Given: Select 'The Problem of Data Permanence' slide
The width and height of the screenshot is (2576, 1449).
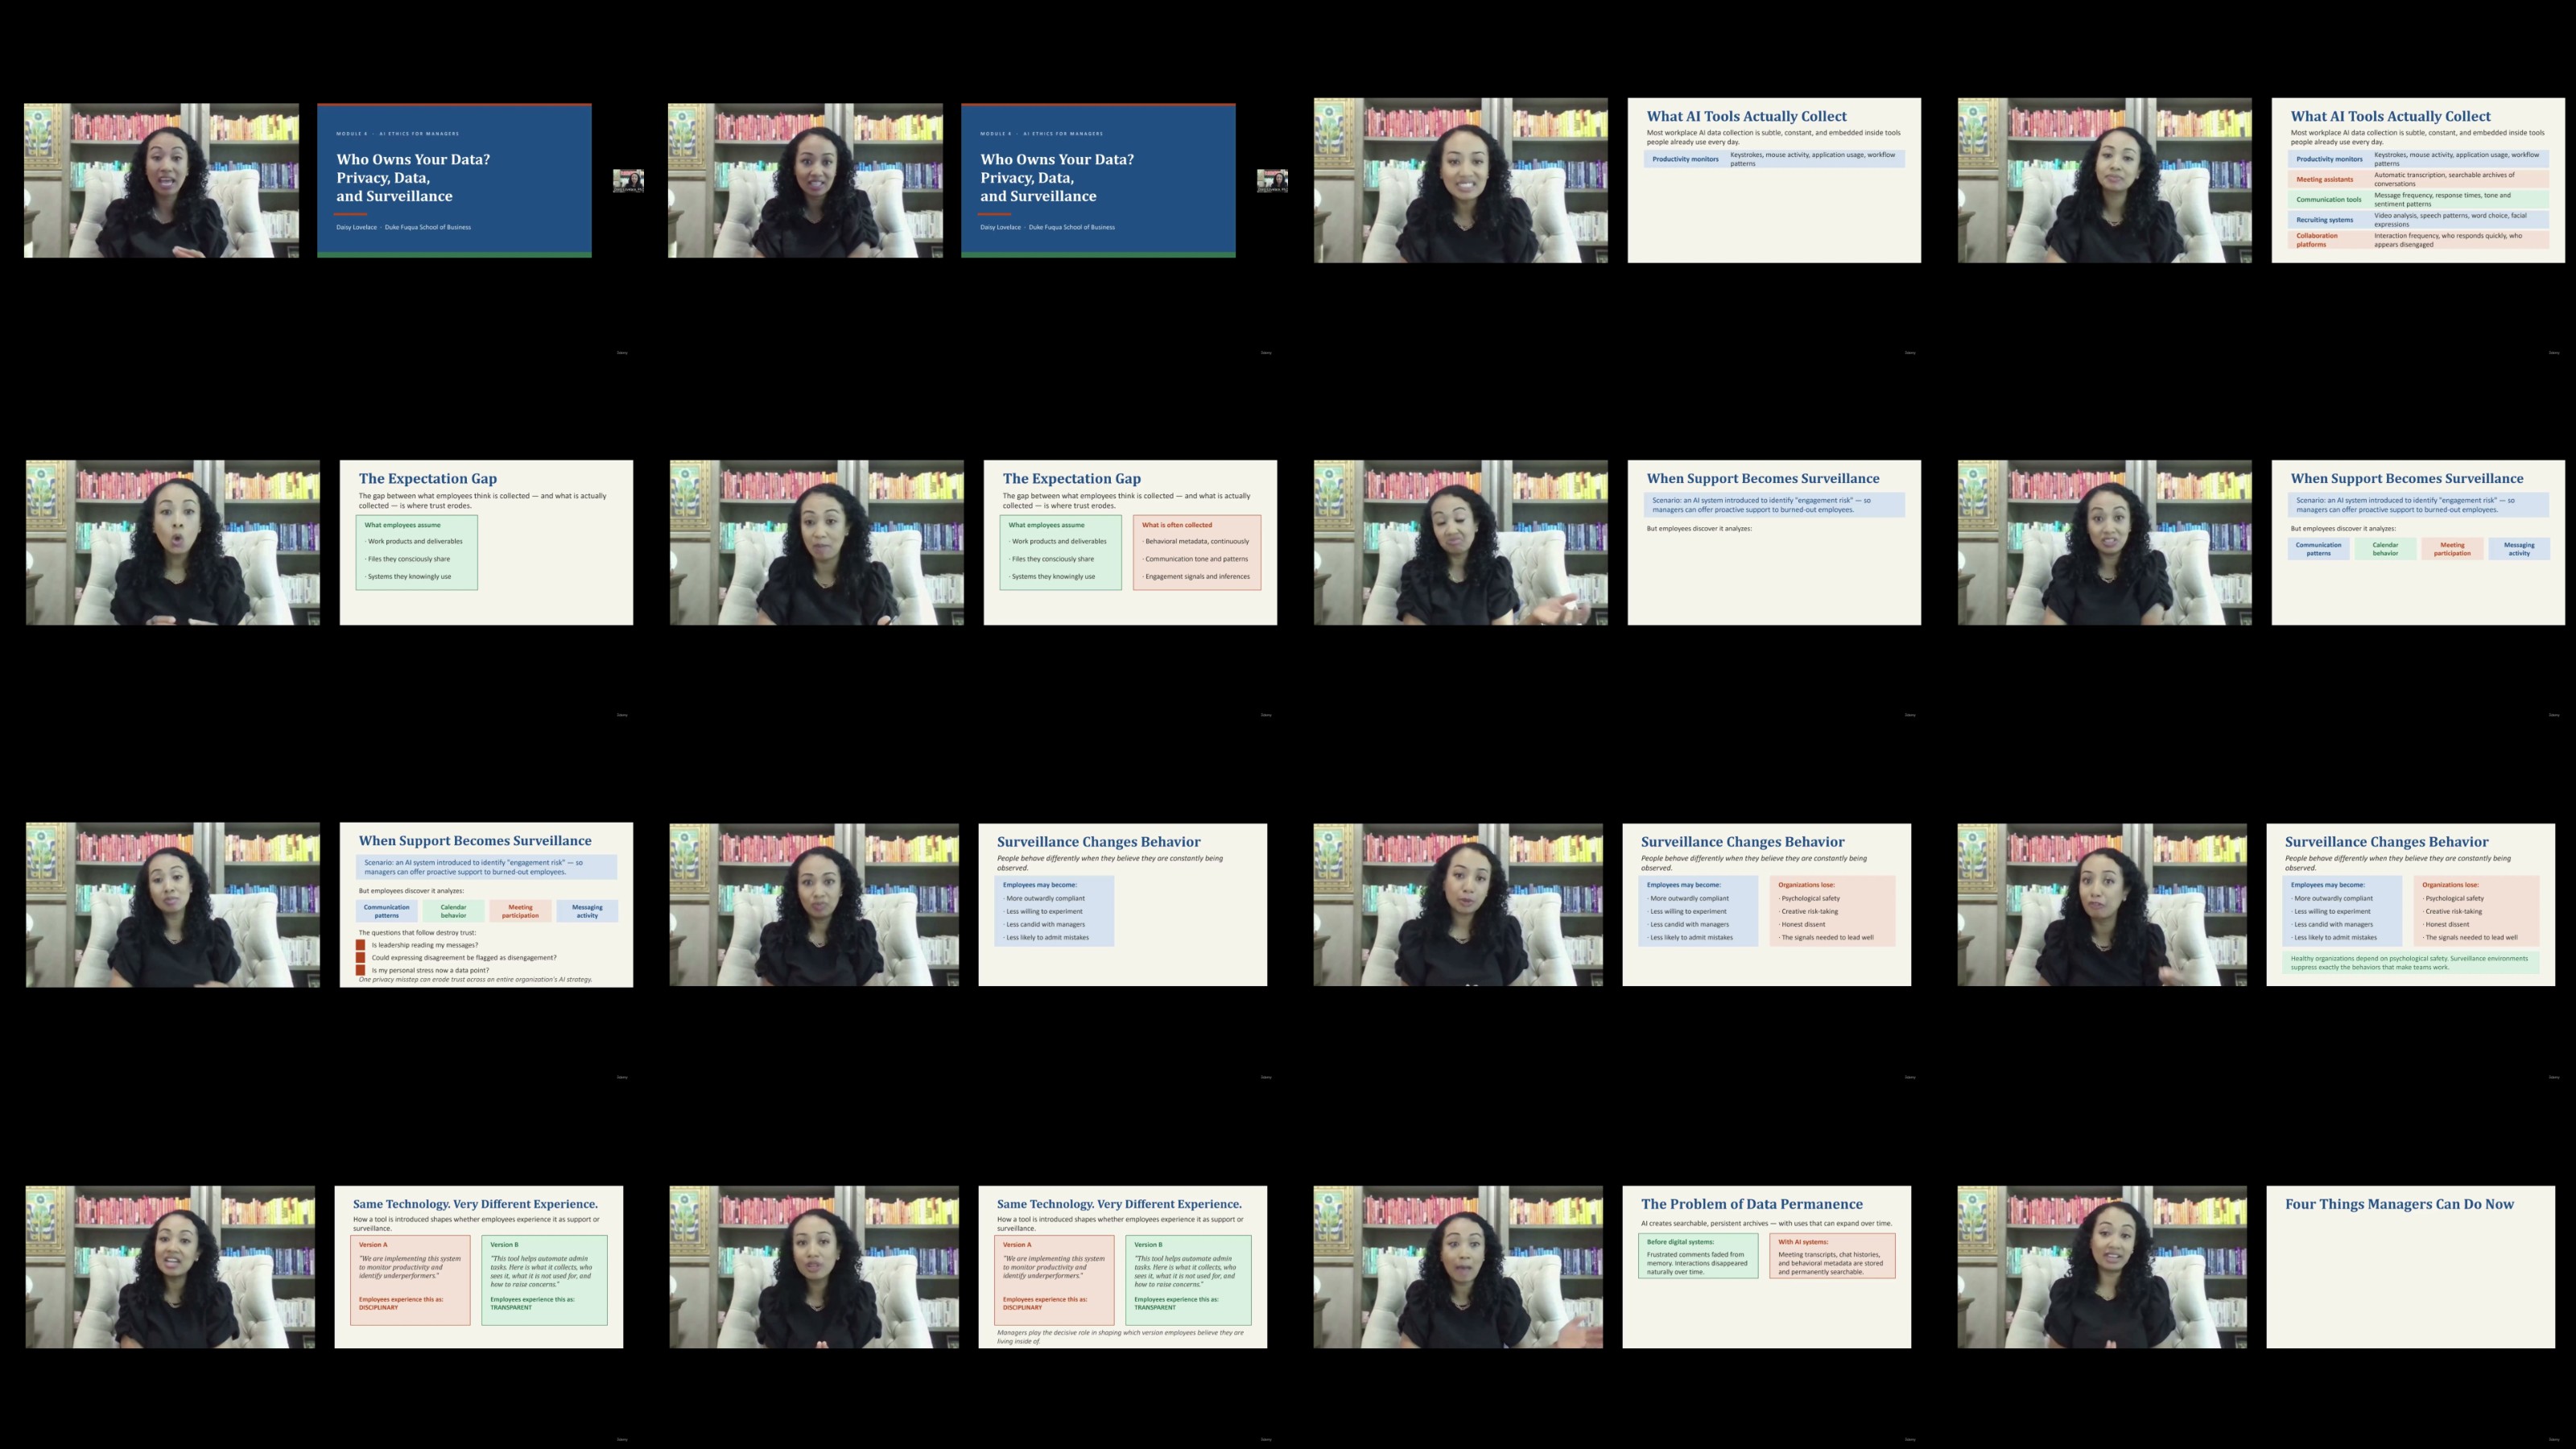Looking at the screenshot, I should click(x=1766, y=1266).
